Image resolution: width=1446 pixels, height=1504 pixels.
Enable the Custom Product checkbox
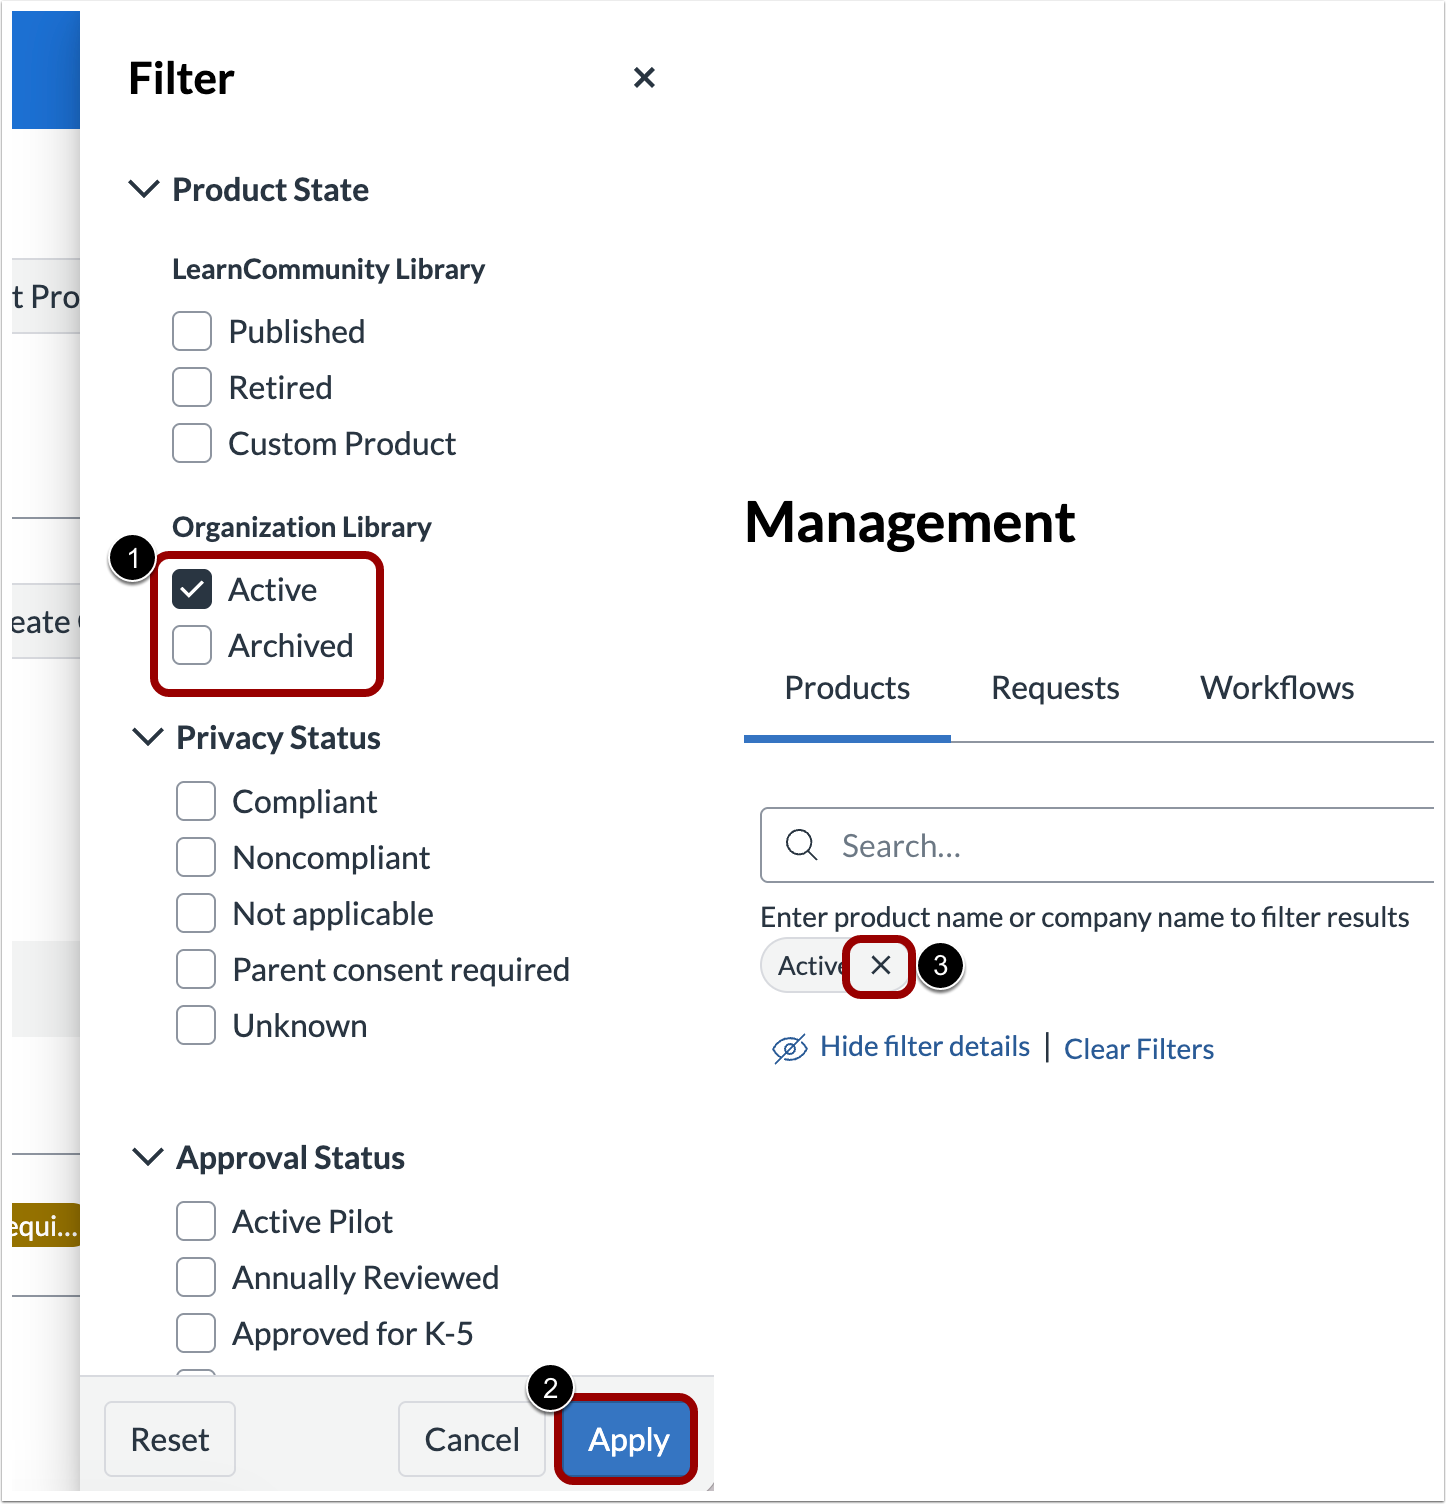click(x=192, y=443)
